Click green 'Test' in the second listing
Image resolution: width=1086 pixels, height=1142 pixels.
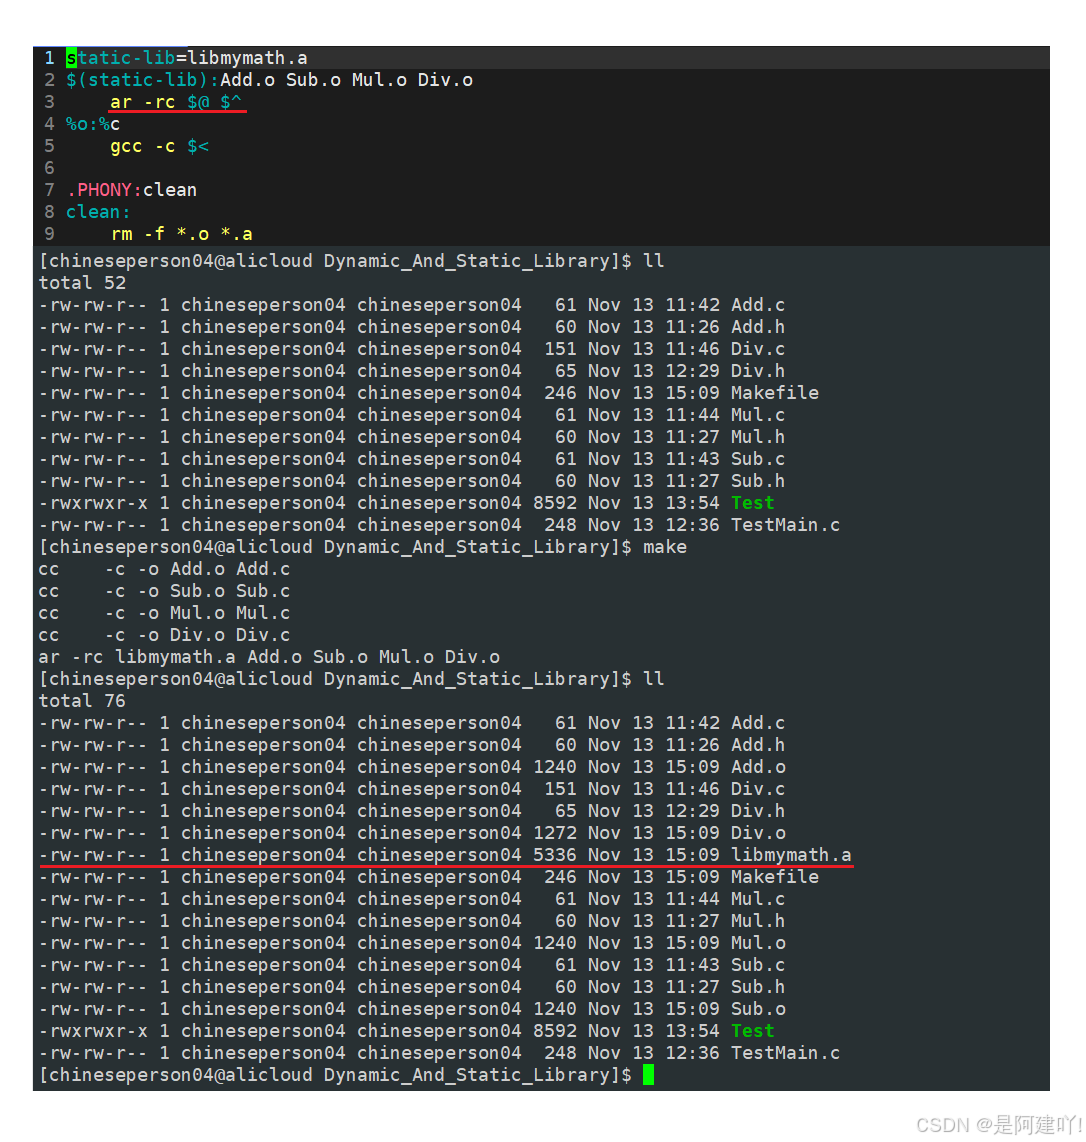pos(752,1031)
